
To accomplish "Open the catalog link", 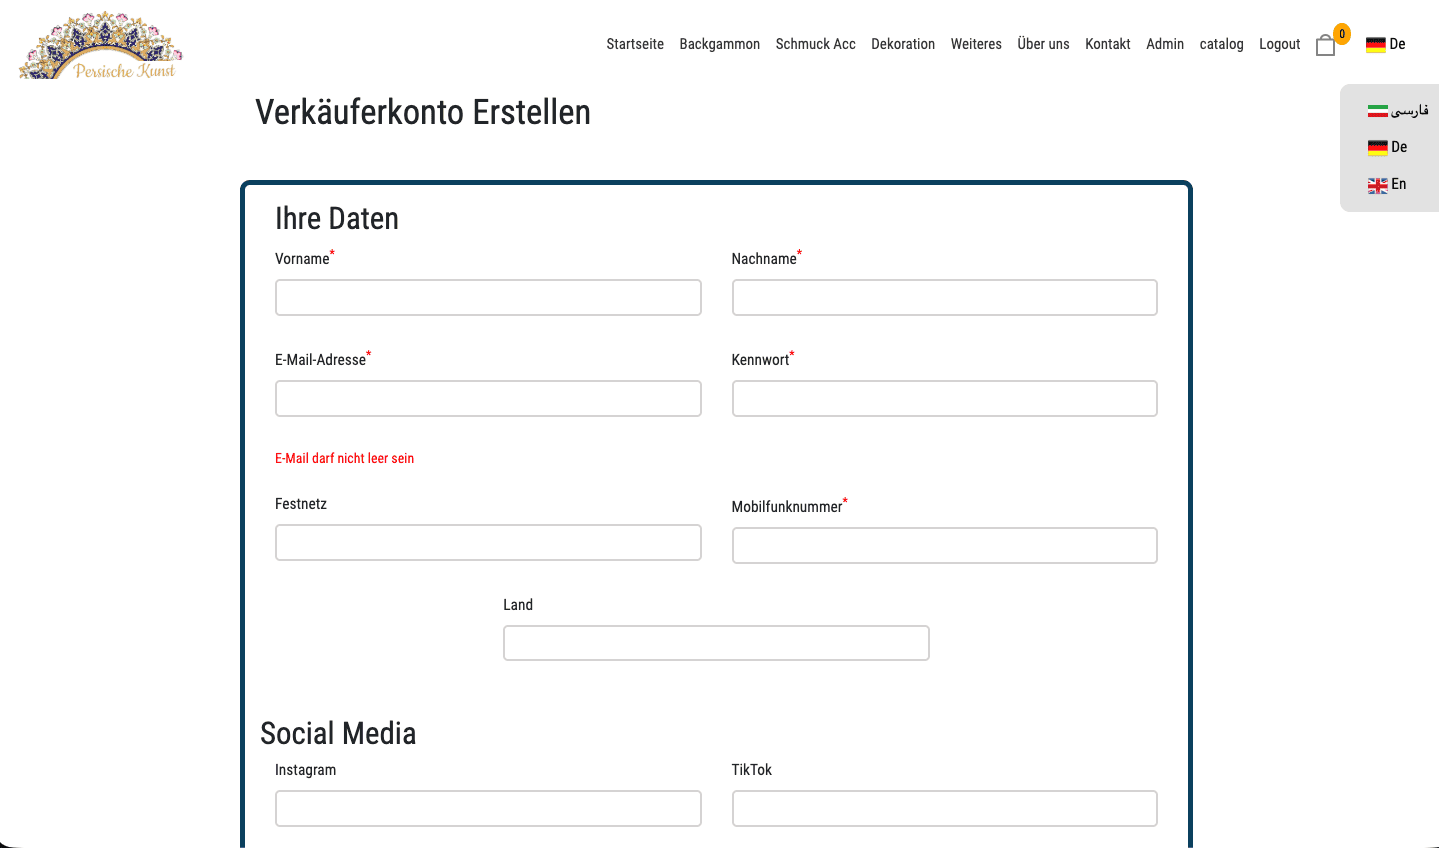I will tap(1222, 44).
